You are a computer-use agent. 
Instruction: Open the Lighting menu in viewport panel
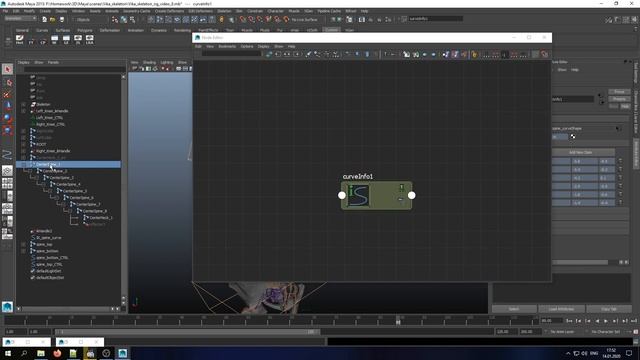pos(167,62)
